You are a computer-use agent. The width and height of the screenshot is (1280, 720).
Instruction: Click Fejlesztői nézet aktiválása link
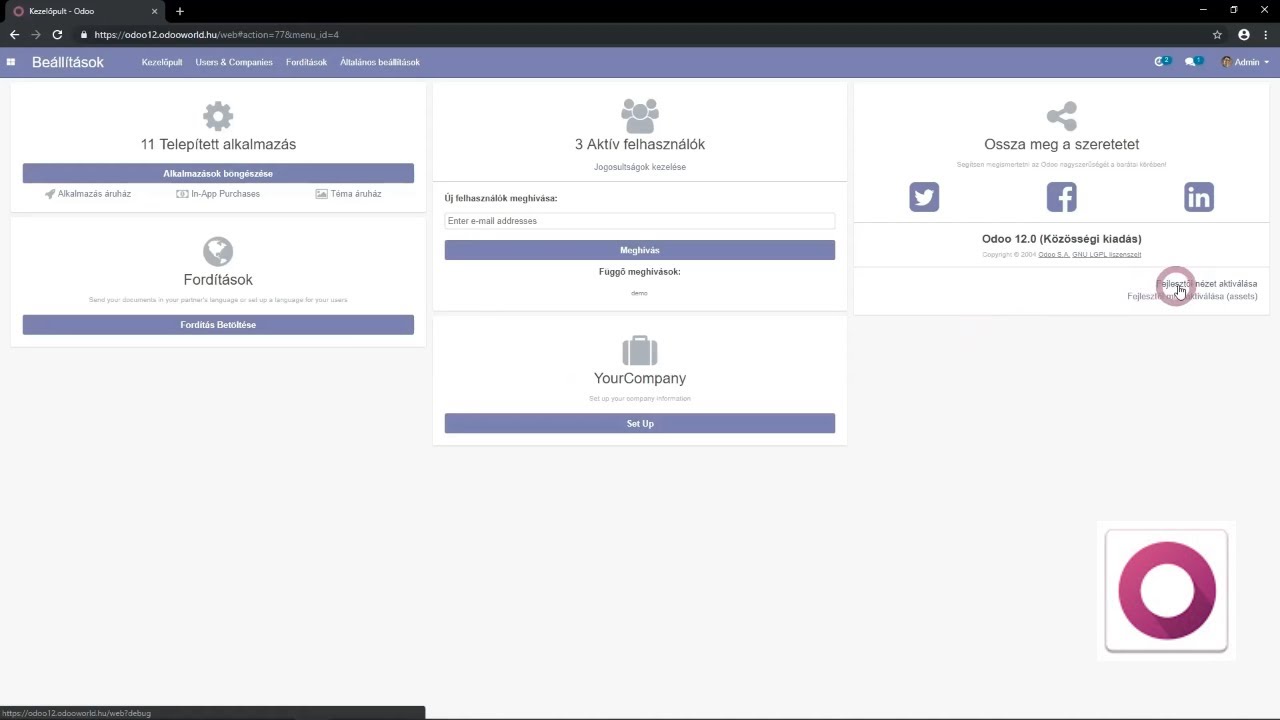pyautogui.click(x=1206, y=284)
